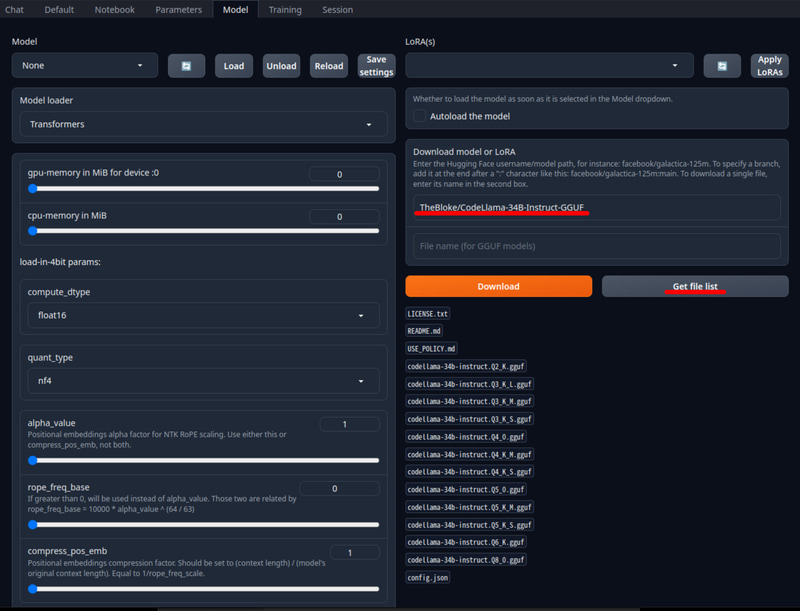Select codellama-34b-instruct.Q8_0.gguf file name
Screen dimensions: 800x611
pos(466,560)
